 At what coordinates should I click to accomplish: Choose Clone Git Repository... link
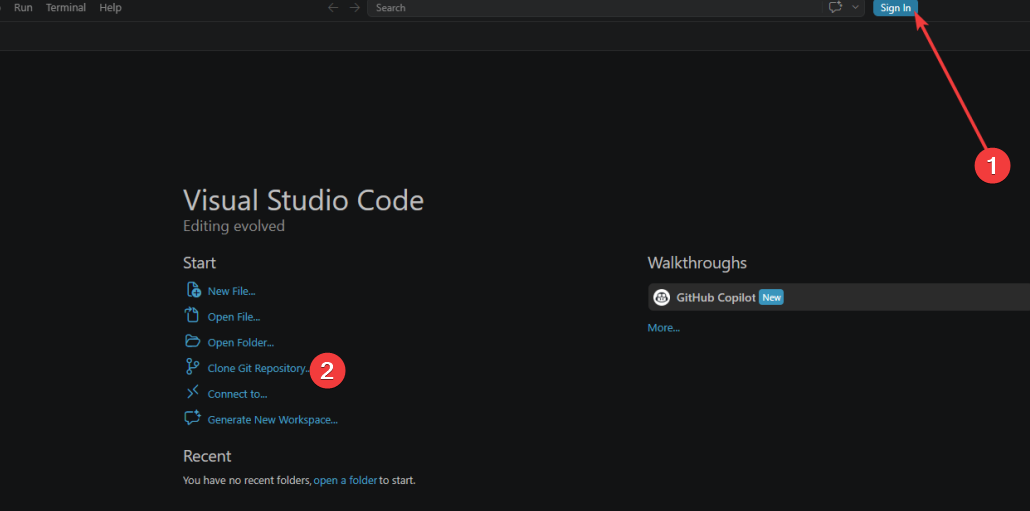click(x=258, y=369)
